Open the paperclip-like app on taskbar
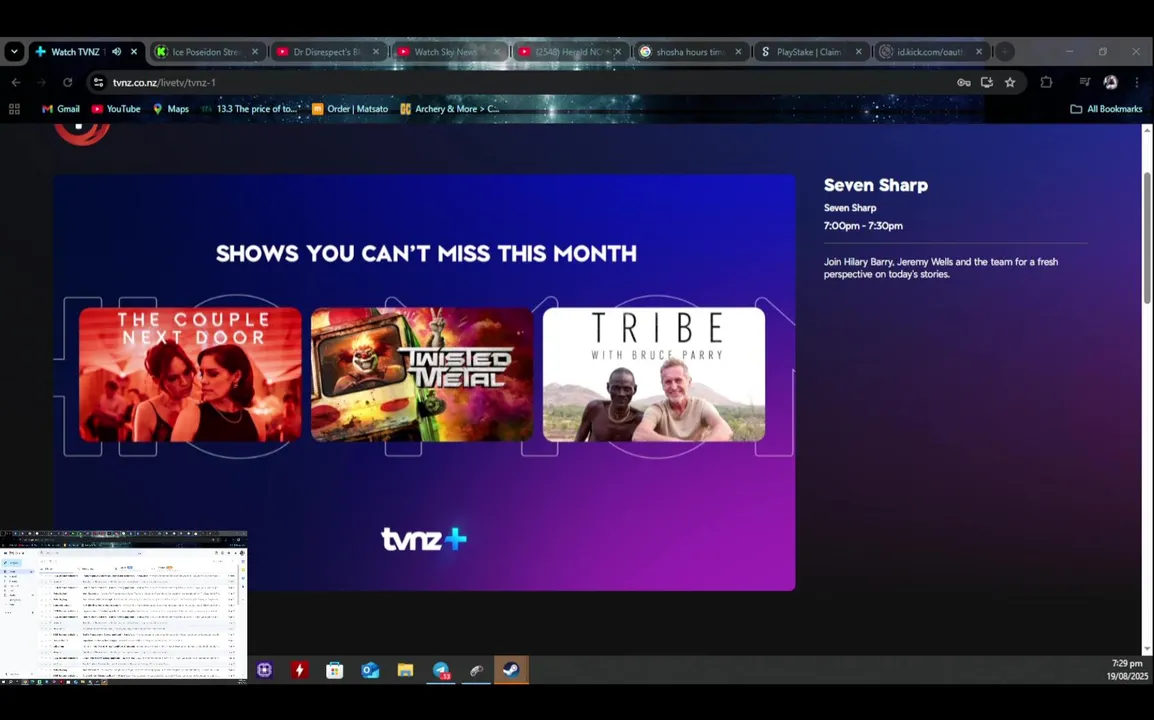This screenshot has width=1154, height=720. 476,670
